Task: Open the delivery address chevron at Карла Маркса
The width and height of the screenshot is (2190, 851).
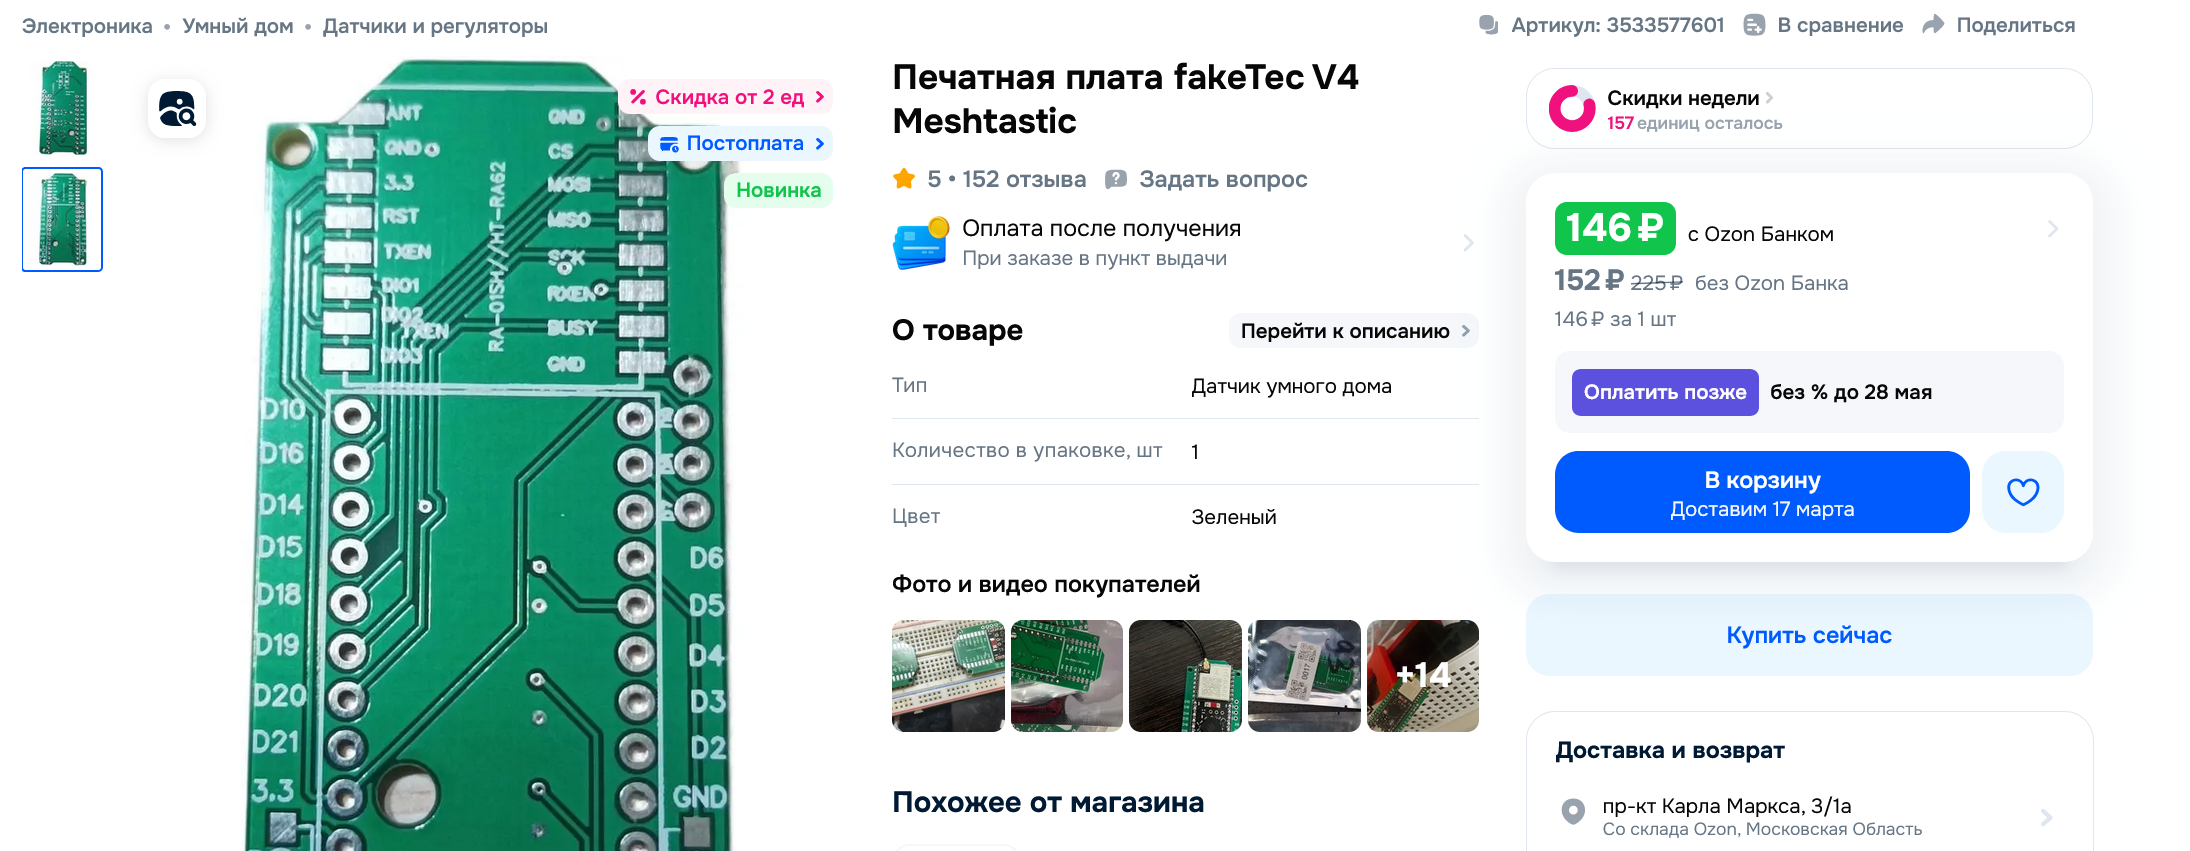Action: point(2046,817)
